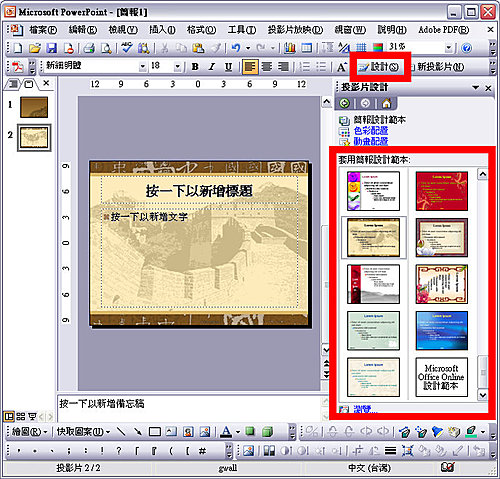This screenshot has width=500, height=479.
Task: Select the Line drawing tool
Action: pos(121,432)
